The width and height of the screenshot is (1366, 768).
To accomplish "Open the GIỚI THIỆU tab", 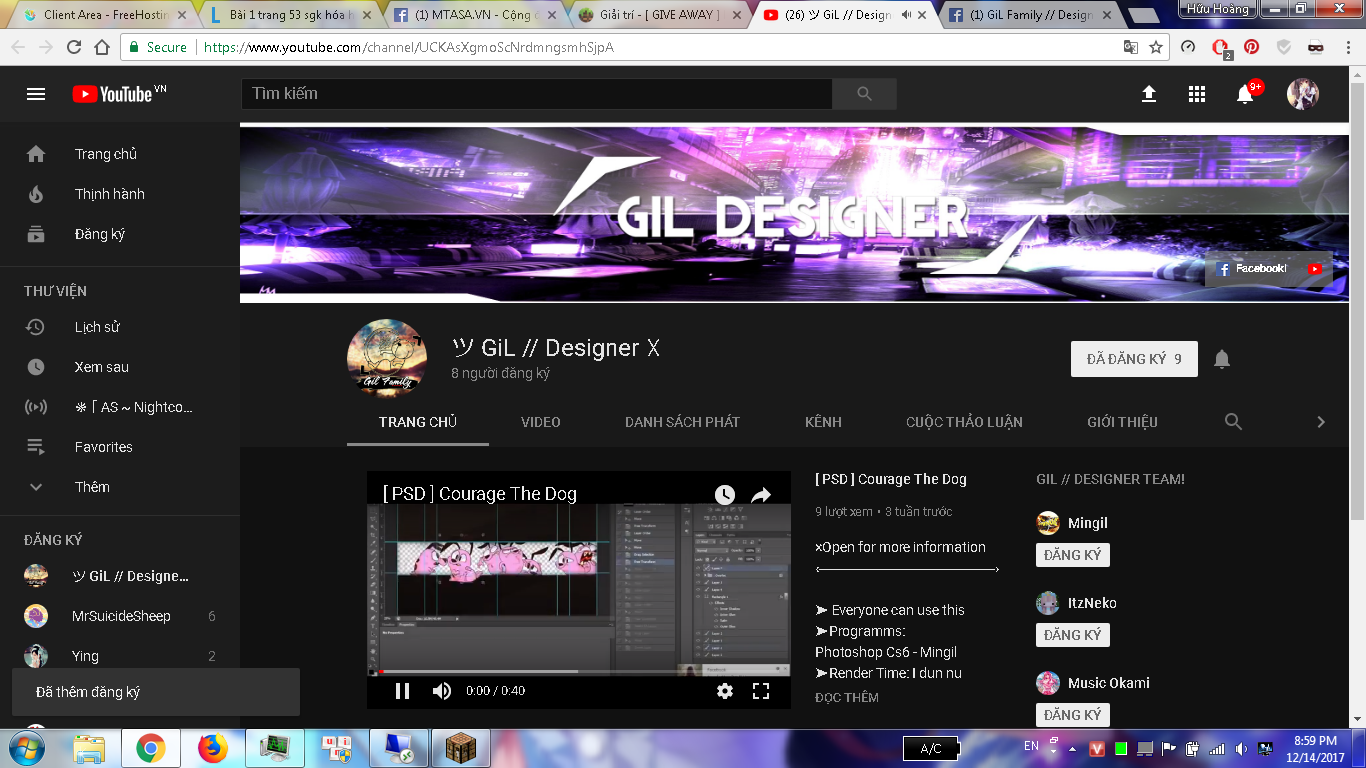I will (x=1123, y=422).
